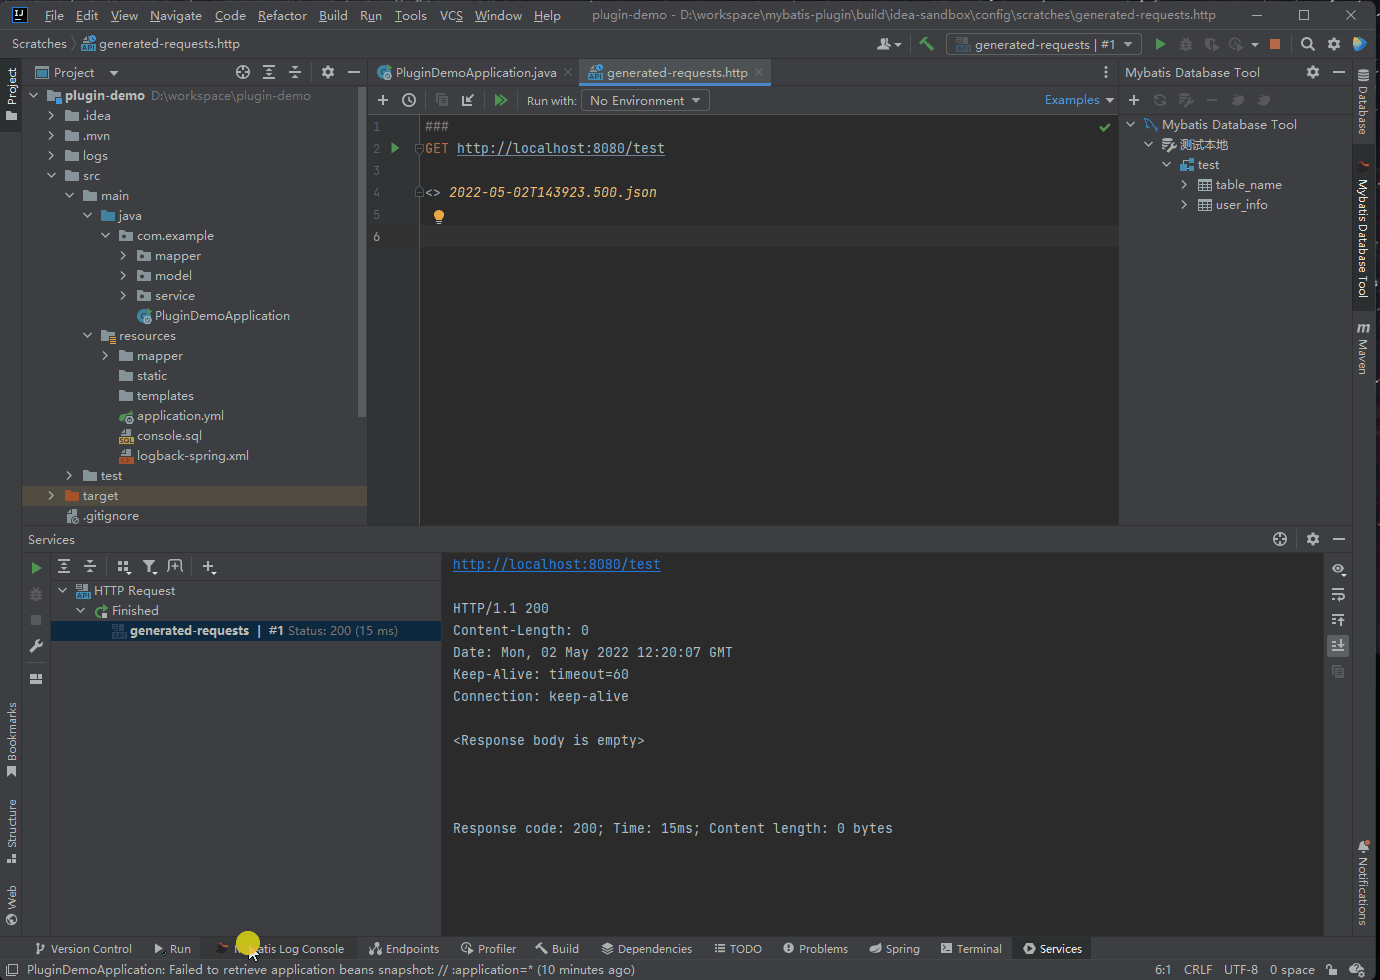The width and height of the screenshot is (1380, 980).
Task: Open the Refactor menu
Action: [282, 15]
